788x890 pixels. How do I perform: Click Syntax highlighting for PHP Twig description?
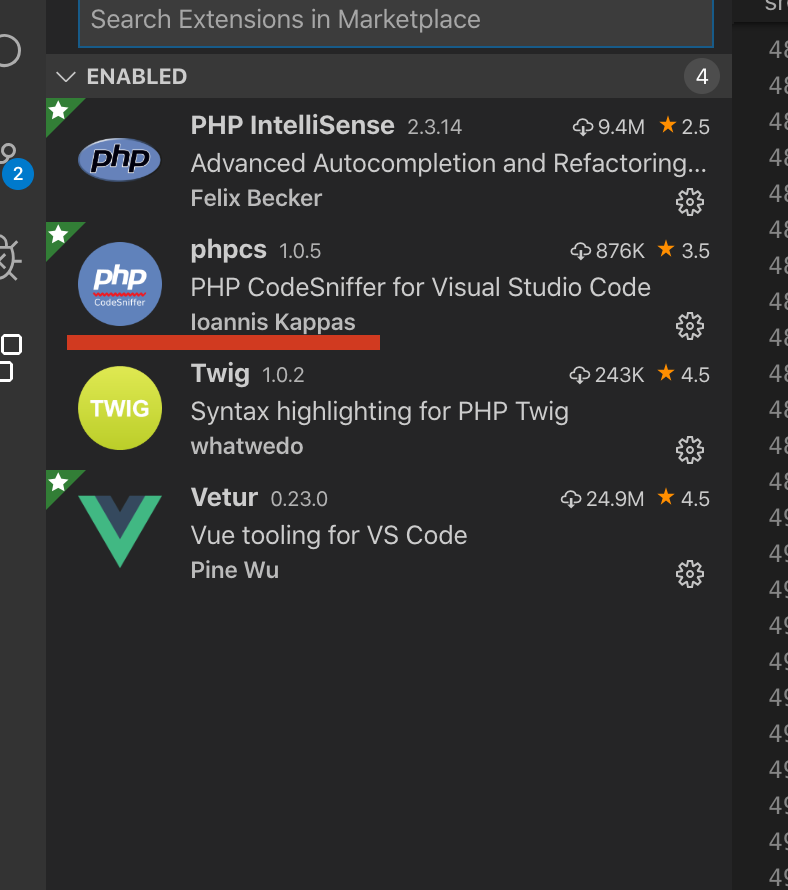tap(380, 412)
